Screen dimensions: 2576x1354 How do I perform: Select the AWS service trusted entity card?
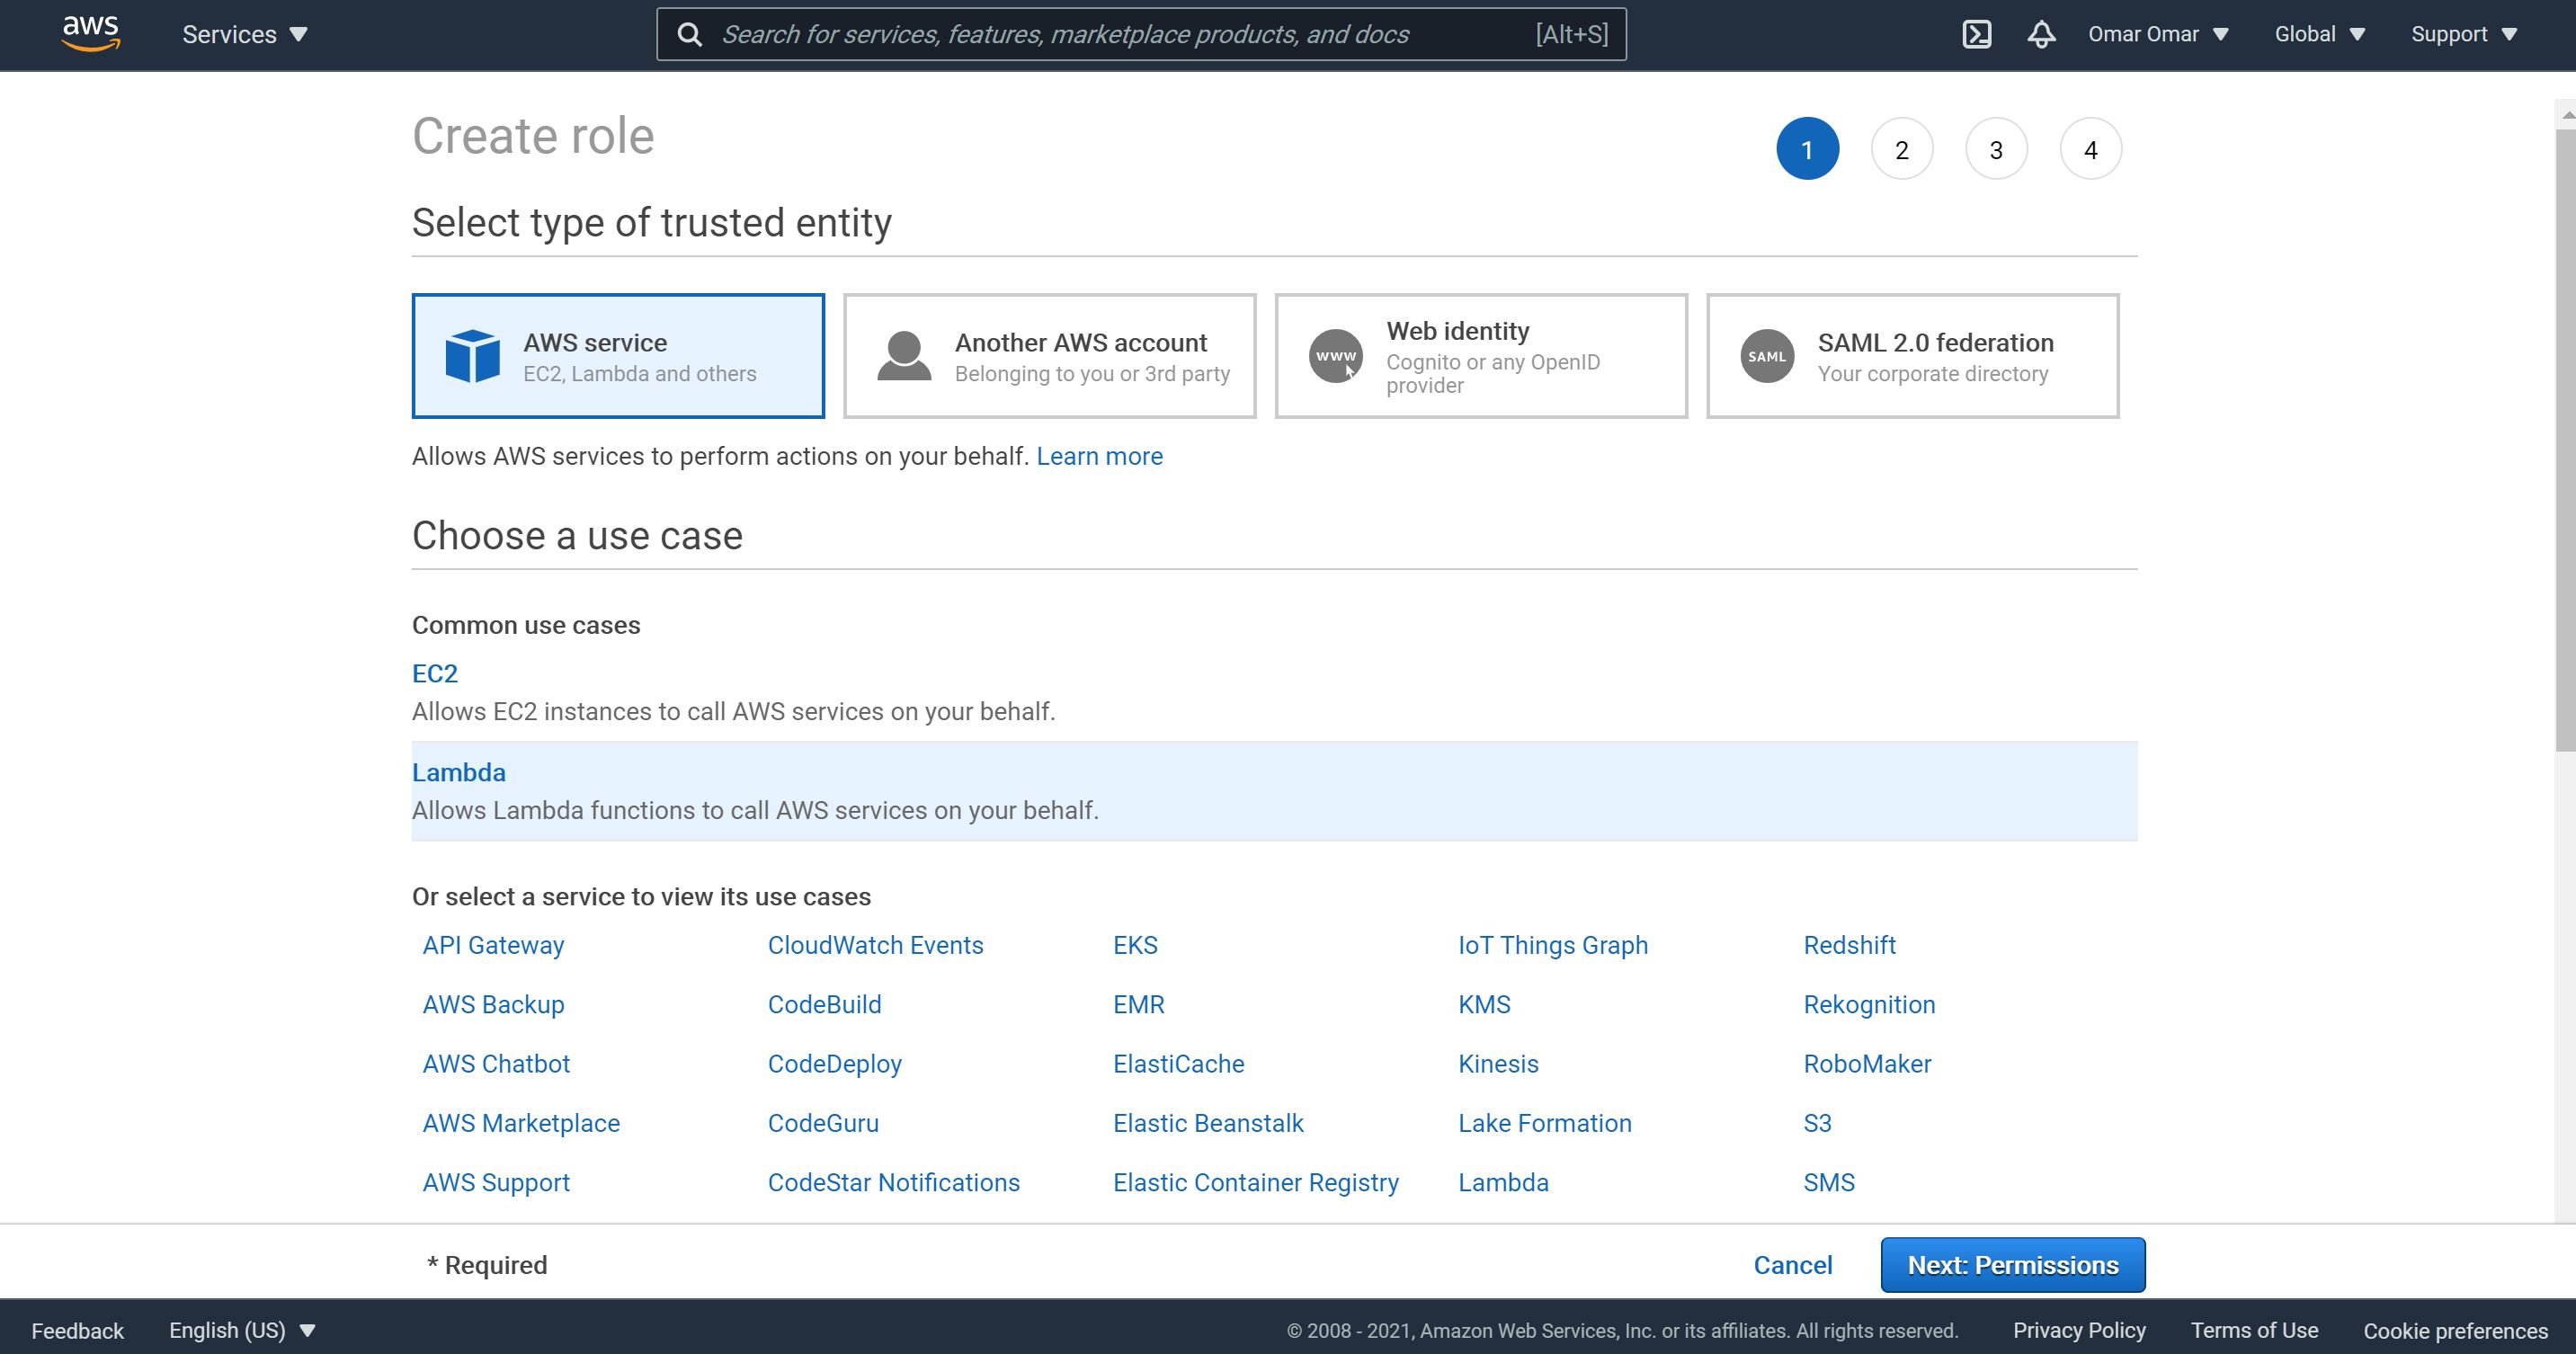[x=618, y=356]
